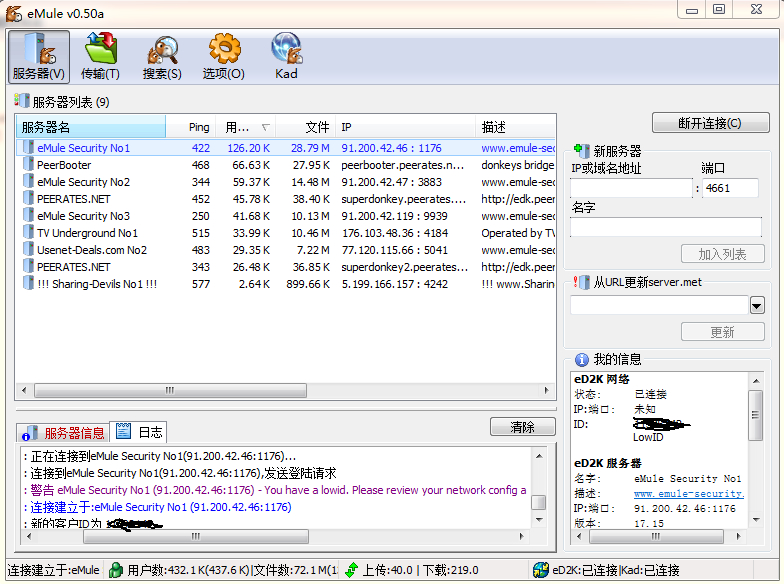Click the 连接建立于 blue log line
Image resolution: width=784 pixels, height=584 pixels.
pyautogui.click(x=158, y=507)
